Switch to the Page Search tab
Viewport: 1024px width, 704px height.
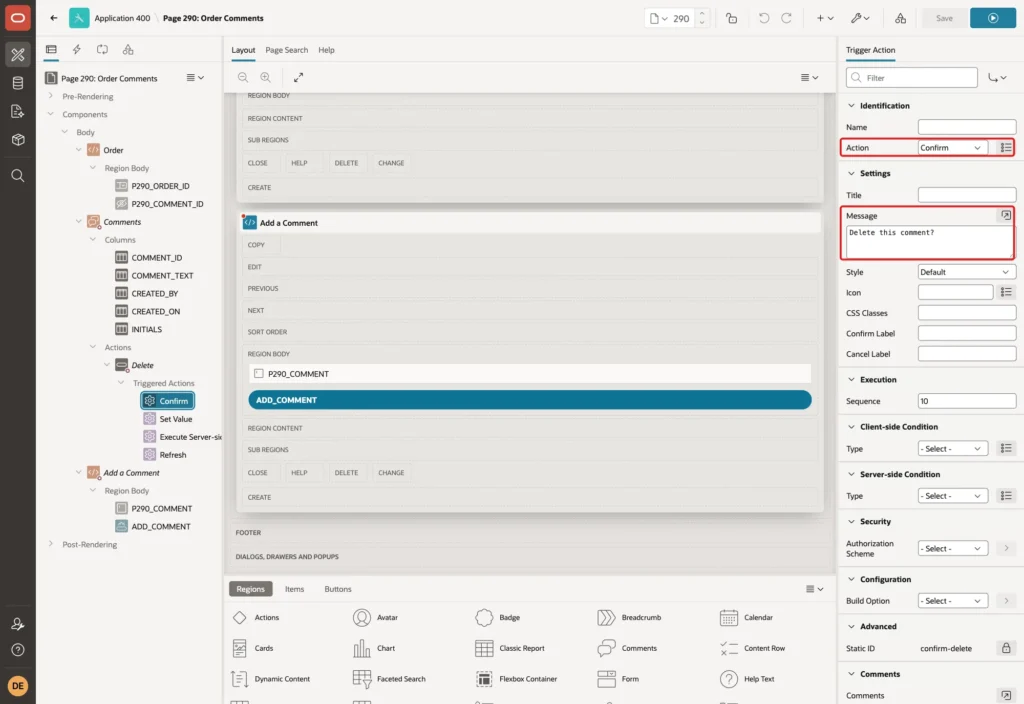(286, 50)
